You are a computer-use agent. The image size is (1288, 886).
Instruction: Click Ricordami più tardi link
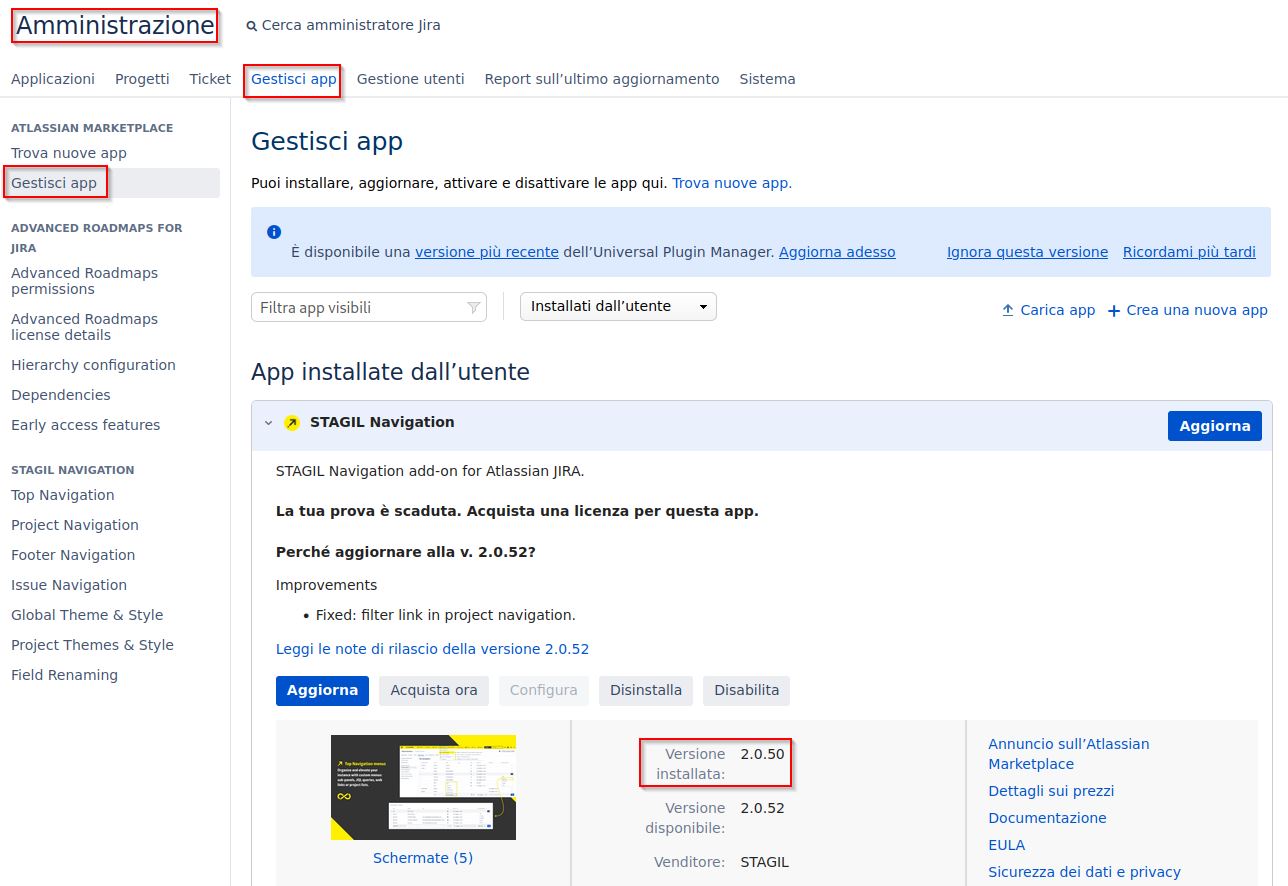click(1189, 252)
